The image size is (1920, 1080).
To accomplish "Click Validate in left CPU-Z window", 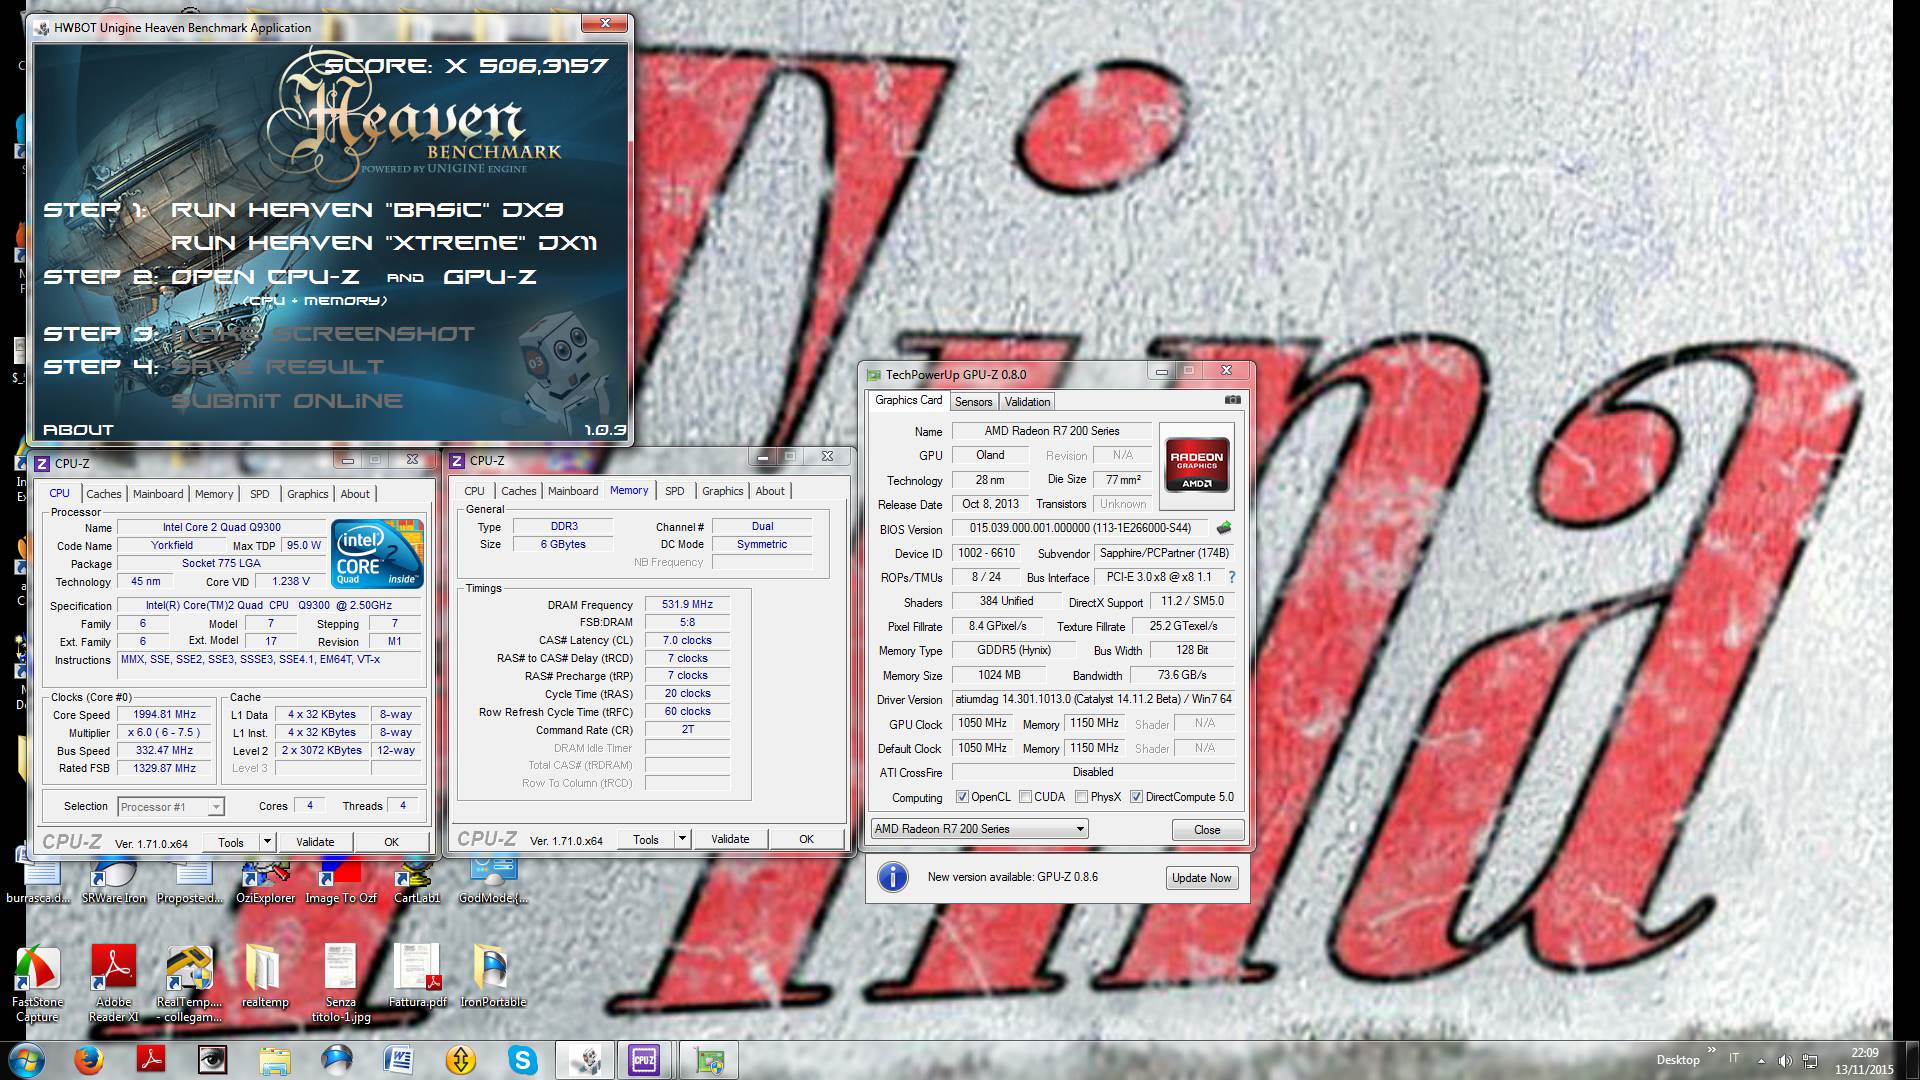I will click(x=315, y=842).
